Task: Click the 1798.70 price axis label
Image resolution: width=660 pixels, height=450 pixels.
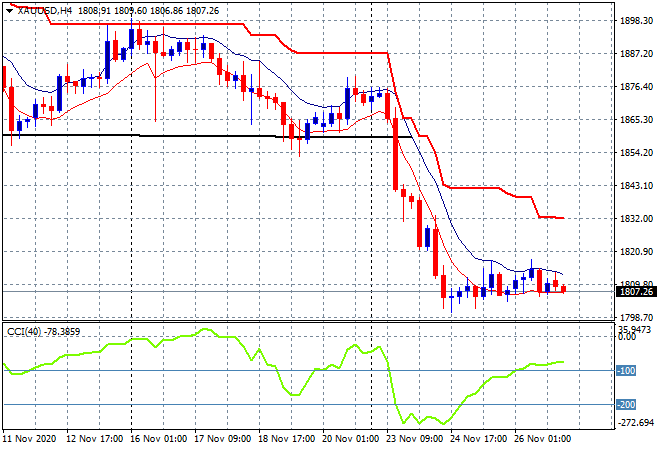Action: click(636, 317)
